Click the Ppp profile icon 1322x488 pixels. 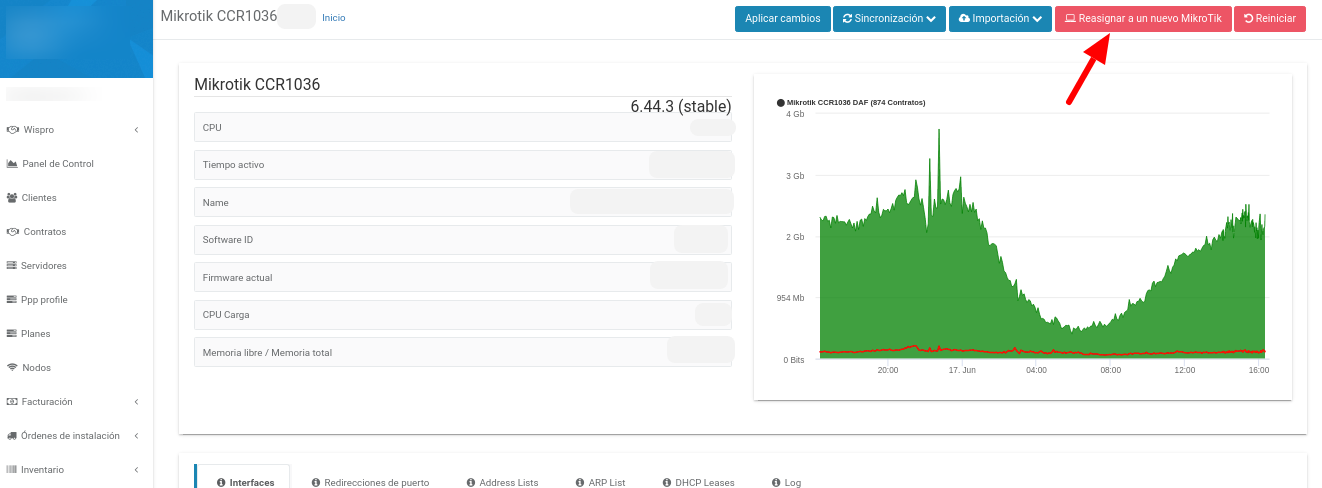coord(12,300)
